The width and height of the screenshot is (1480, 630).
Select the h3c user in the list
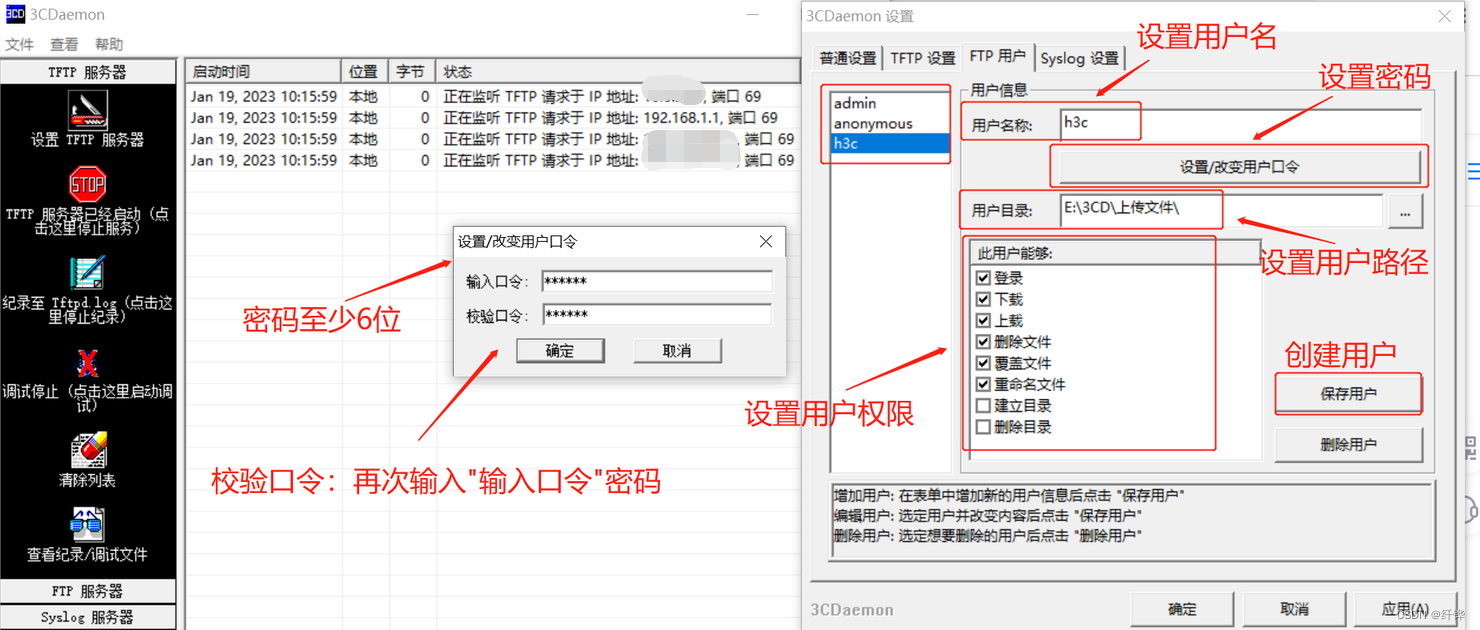coord(890,143)
